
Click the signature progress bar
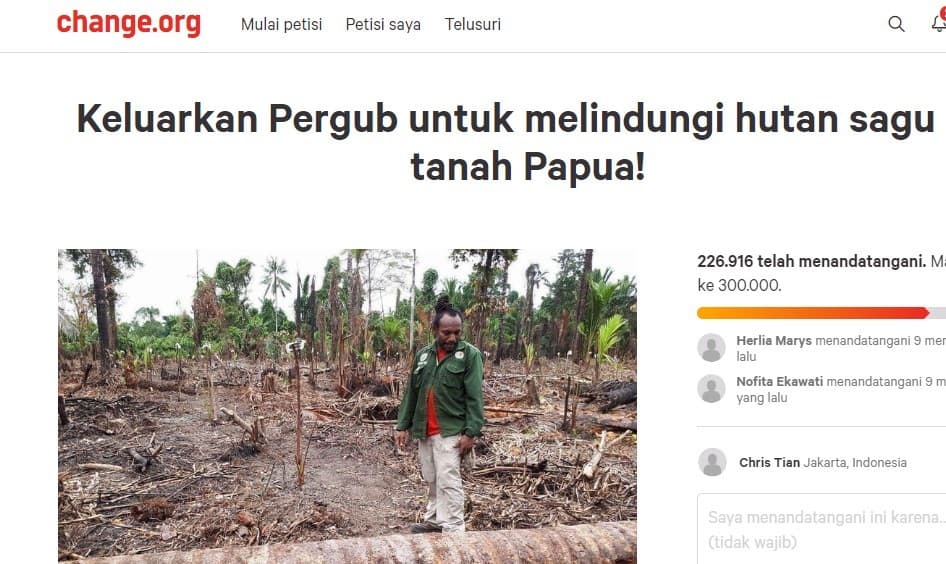tap(821, 312)
